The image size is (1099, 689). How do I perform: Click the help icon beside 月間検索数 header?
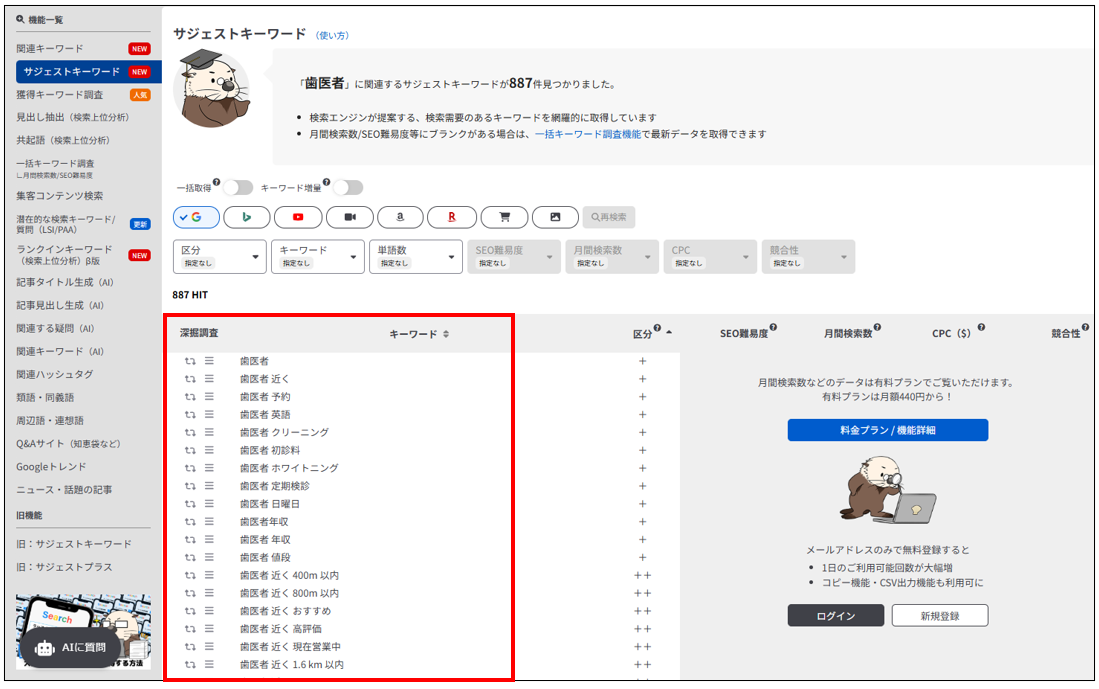click(877, 327)
